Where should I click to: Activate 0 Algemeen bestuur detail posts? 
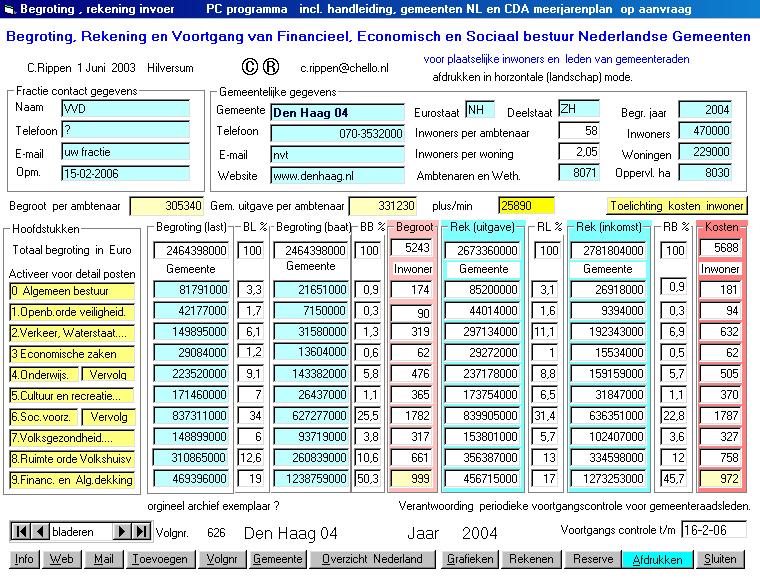point(70,291)
